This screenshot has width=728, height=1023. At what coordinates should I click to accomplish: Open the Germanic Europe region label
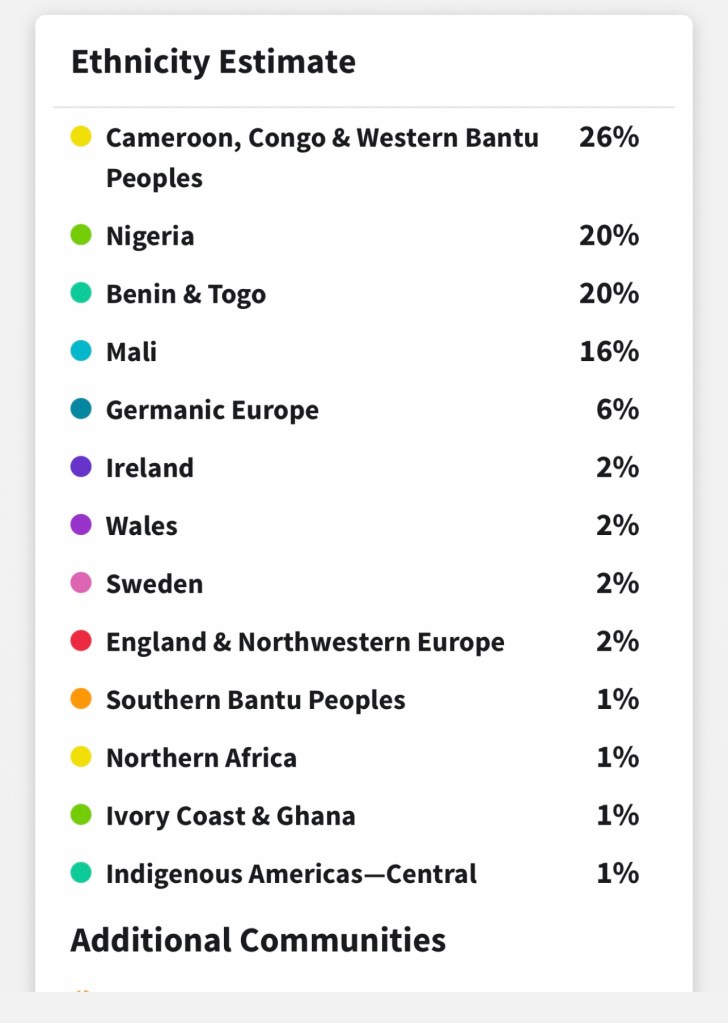click(x=212, y=410)
